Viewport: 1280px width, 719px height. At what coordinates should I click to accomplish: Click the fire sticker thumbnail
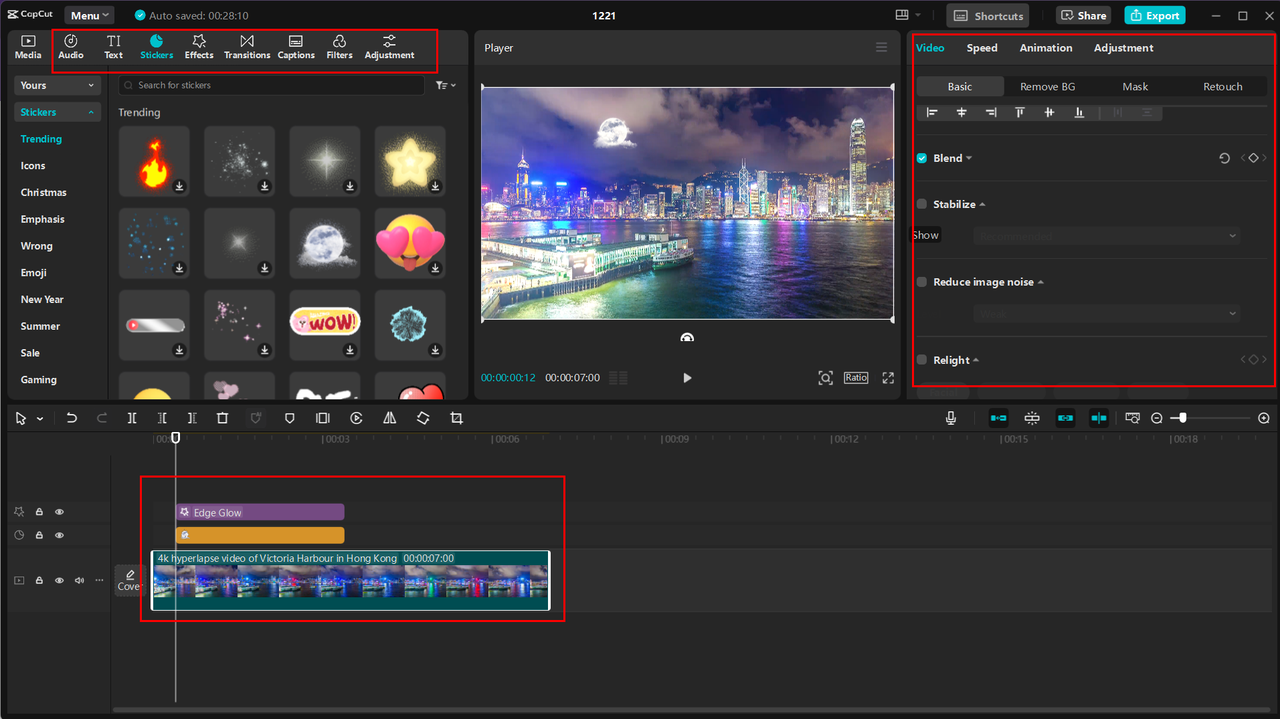coord(154,160)
